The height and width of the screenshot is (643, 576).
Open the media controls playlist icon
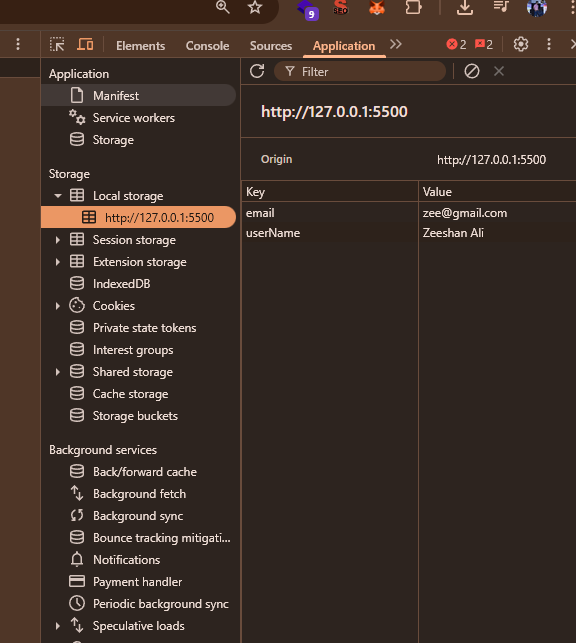point(501,7)
